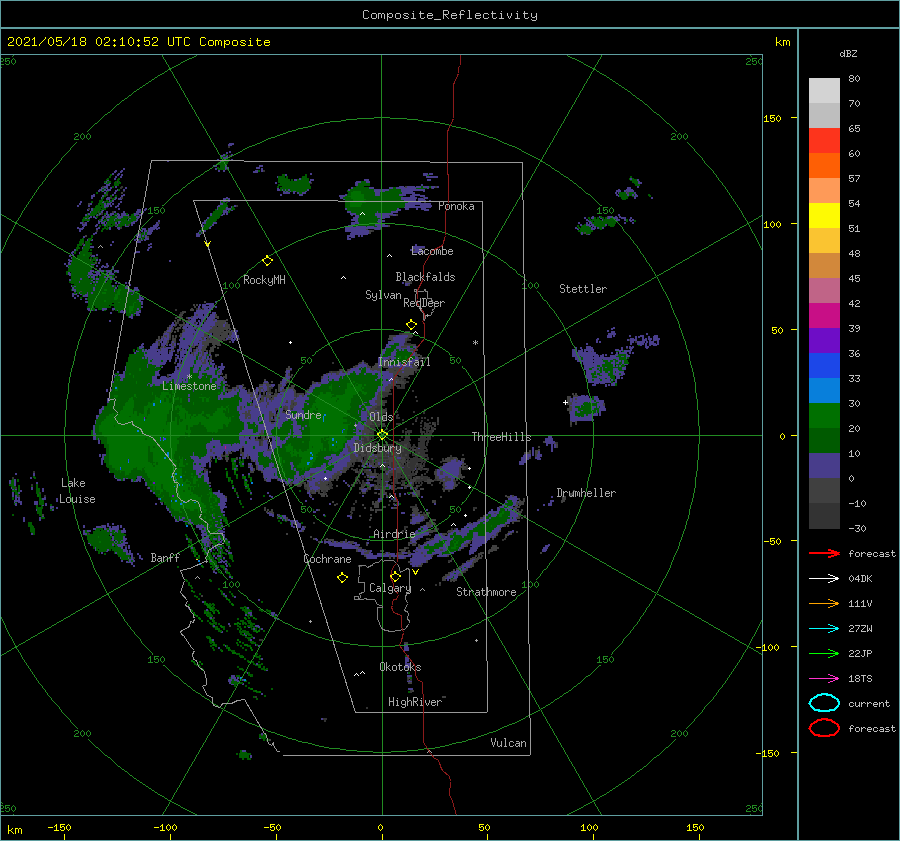Click the pink swatch below 45 dBZ
The width and height of the screenshot is (900, 841).
pyautogui.click(x=824, y=291)
